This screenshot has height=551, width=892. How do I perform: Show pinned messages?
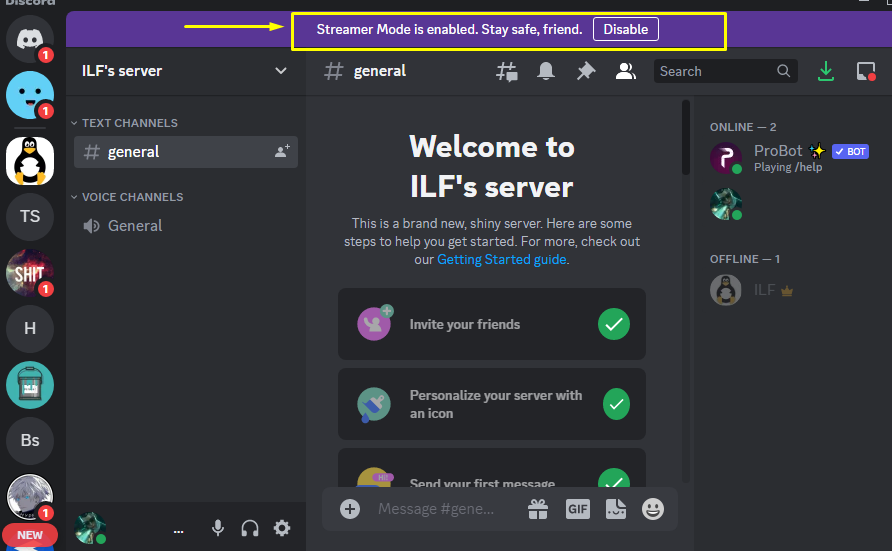(585, 72)
